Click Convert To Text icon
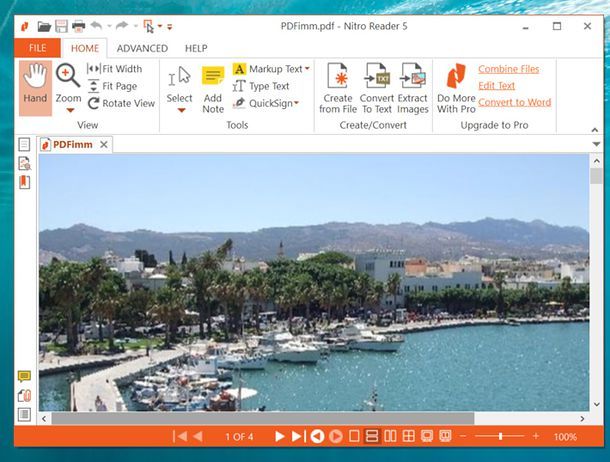The width and height of the screenshot is (610, 462). pyautogui.click(x=376, y=78)
